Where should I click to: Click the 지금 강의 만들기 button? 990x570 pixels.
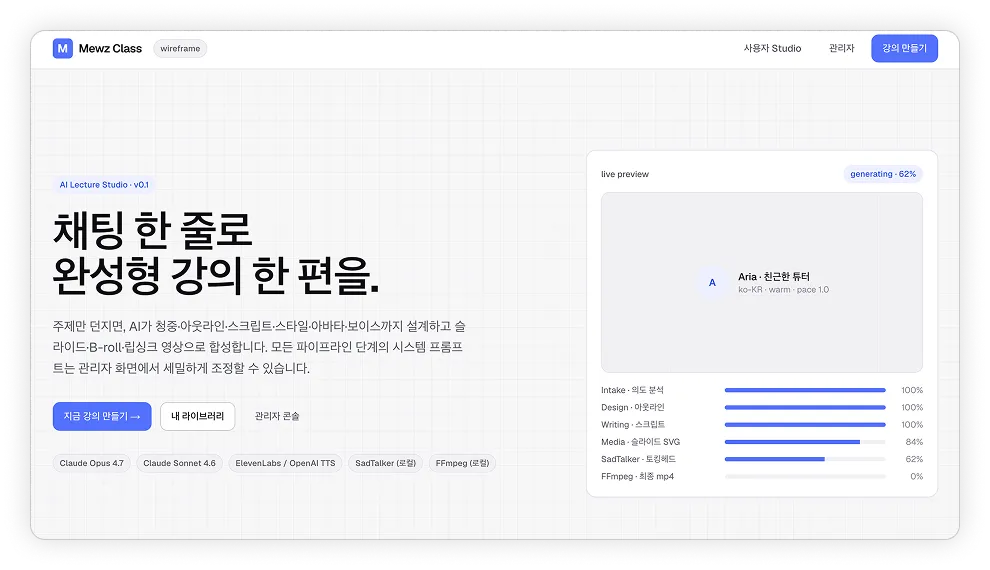click(x=102, y=417)
